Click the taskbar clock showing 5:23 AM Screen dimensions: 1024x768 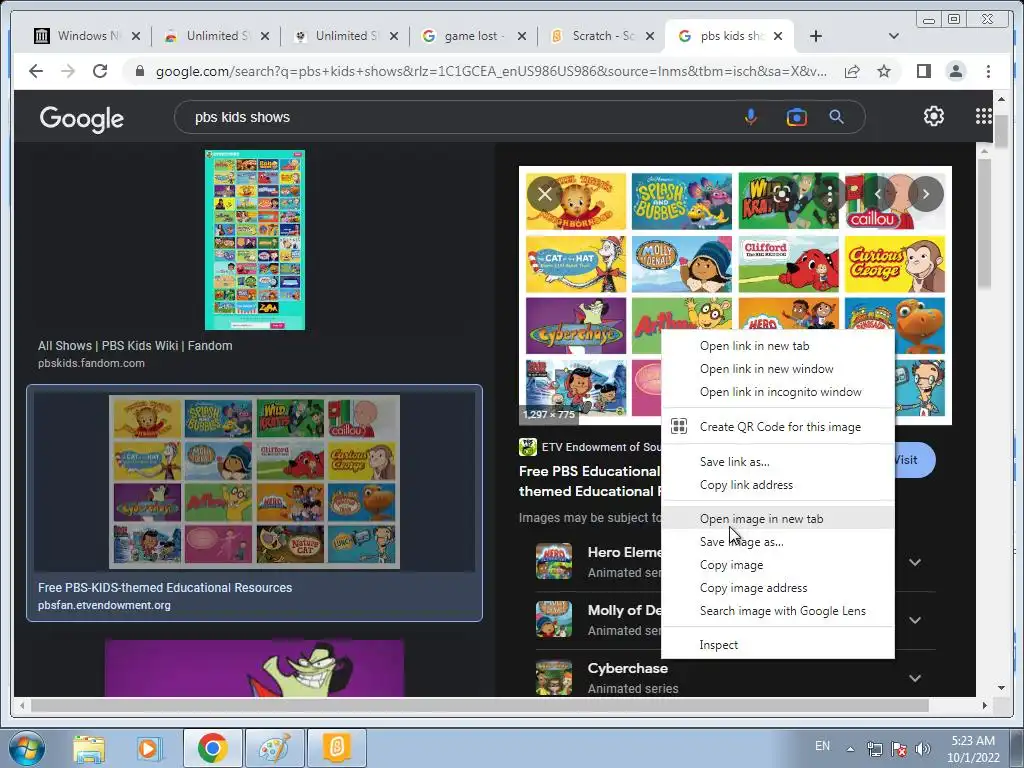pos(972,749)
